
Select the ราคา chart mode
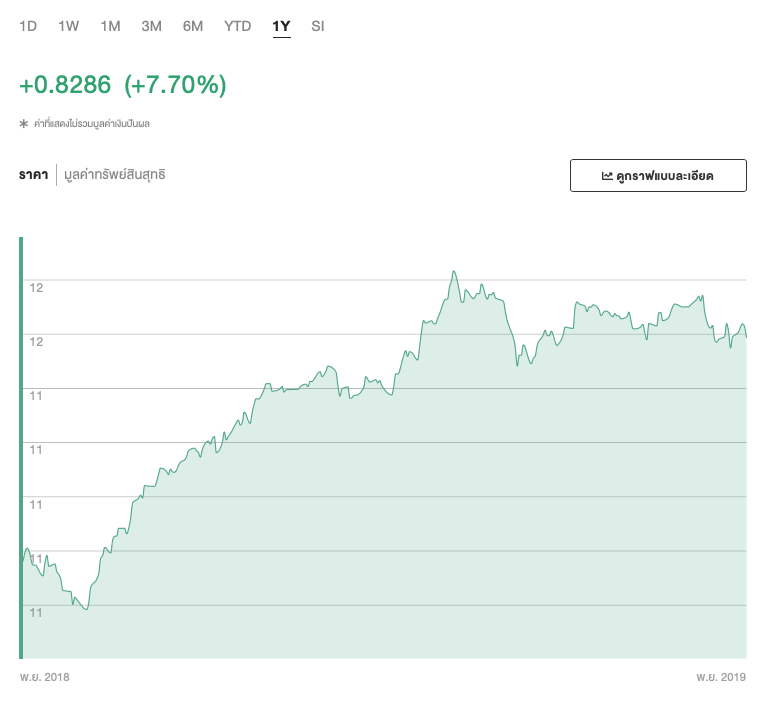coord(34,175)
